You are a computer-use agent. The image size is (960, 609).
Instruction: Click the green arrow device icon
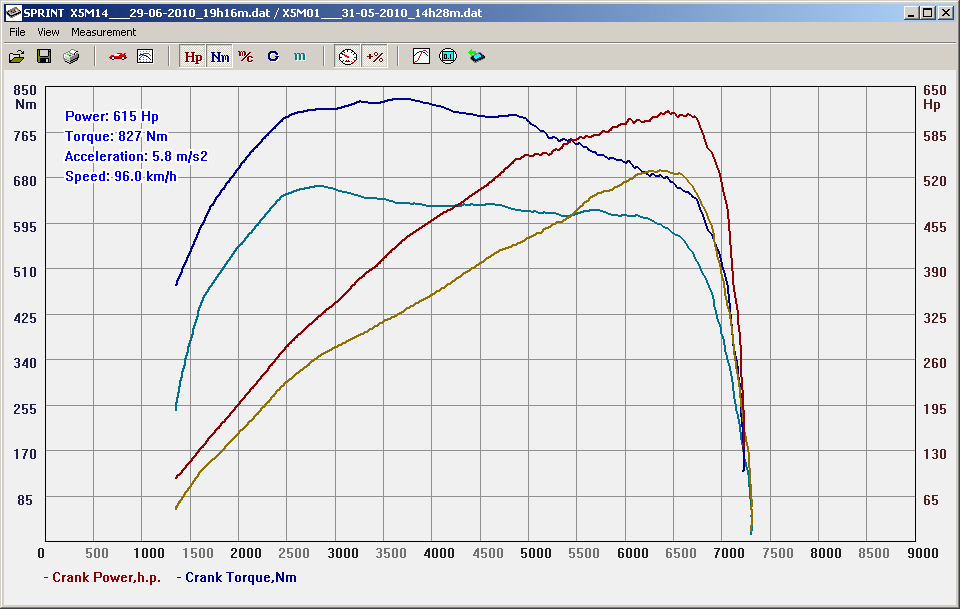click(476, 57)
